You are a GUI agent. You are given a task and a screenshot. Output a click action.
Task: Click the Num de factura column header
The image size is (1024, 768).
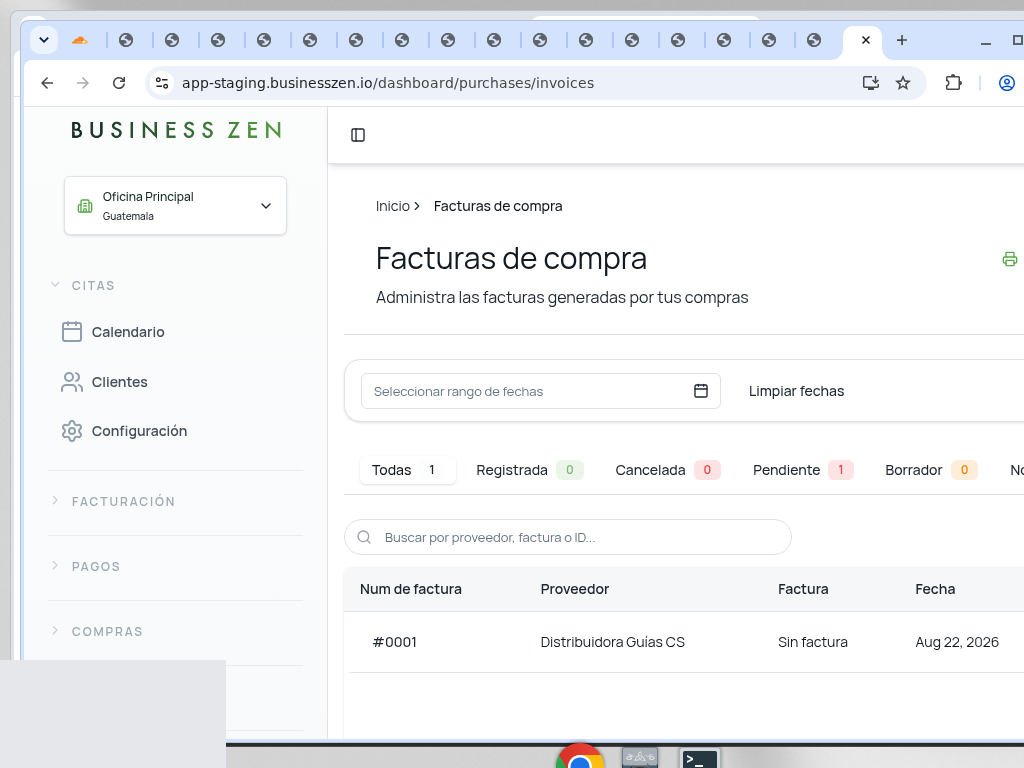(x=411, y=589)
